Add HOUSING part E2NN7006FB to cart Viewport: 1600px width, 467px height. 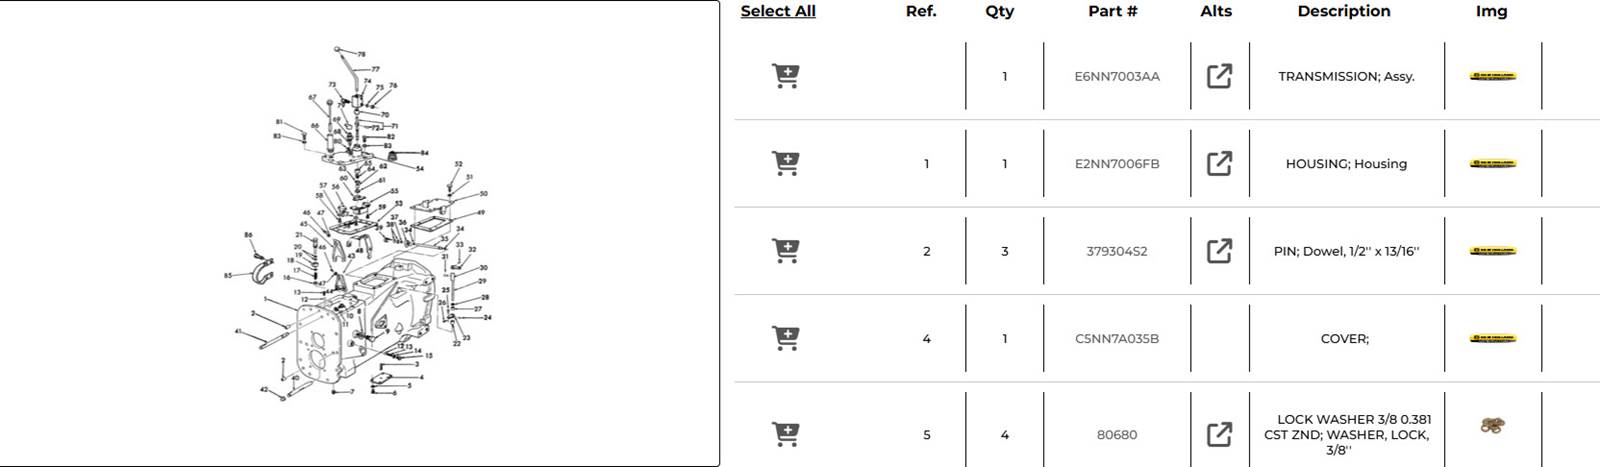tap(786, 163)
